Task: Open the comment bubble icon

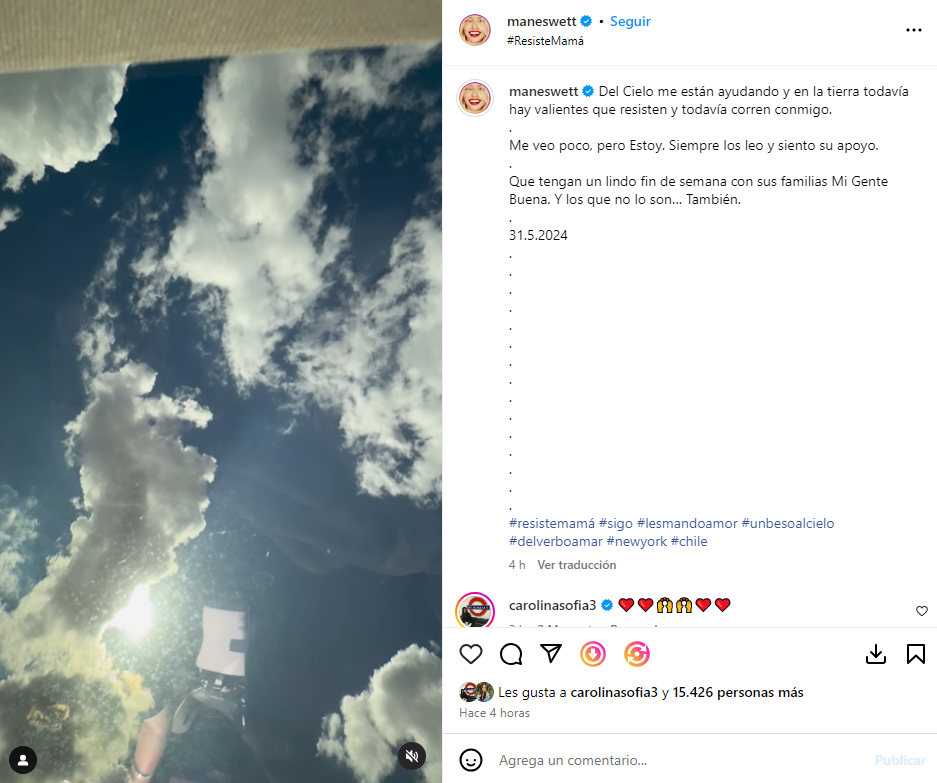Action: [511, 654]
